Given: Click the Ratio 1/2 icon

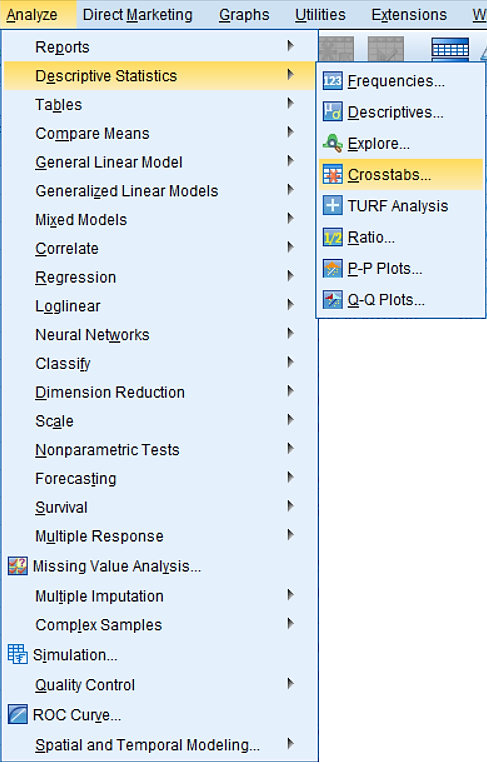Looking at the screenshot, I should click(332, 237).
